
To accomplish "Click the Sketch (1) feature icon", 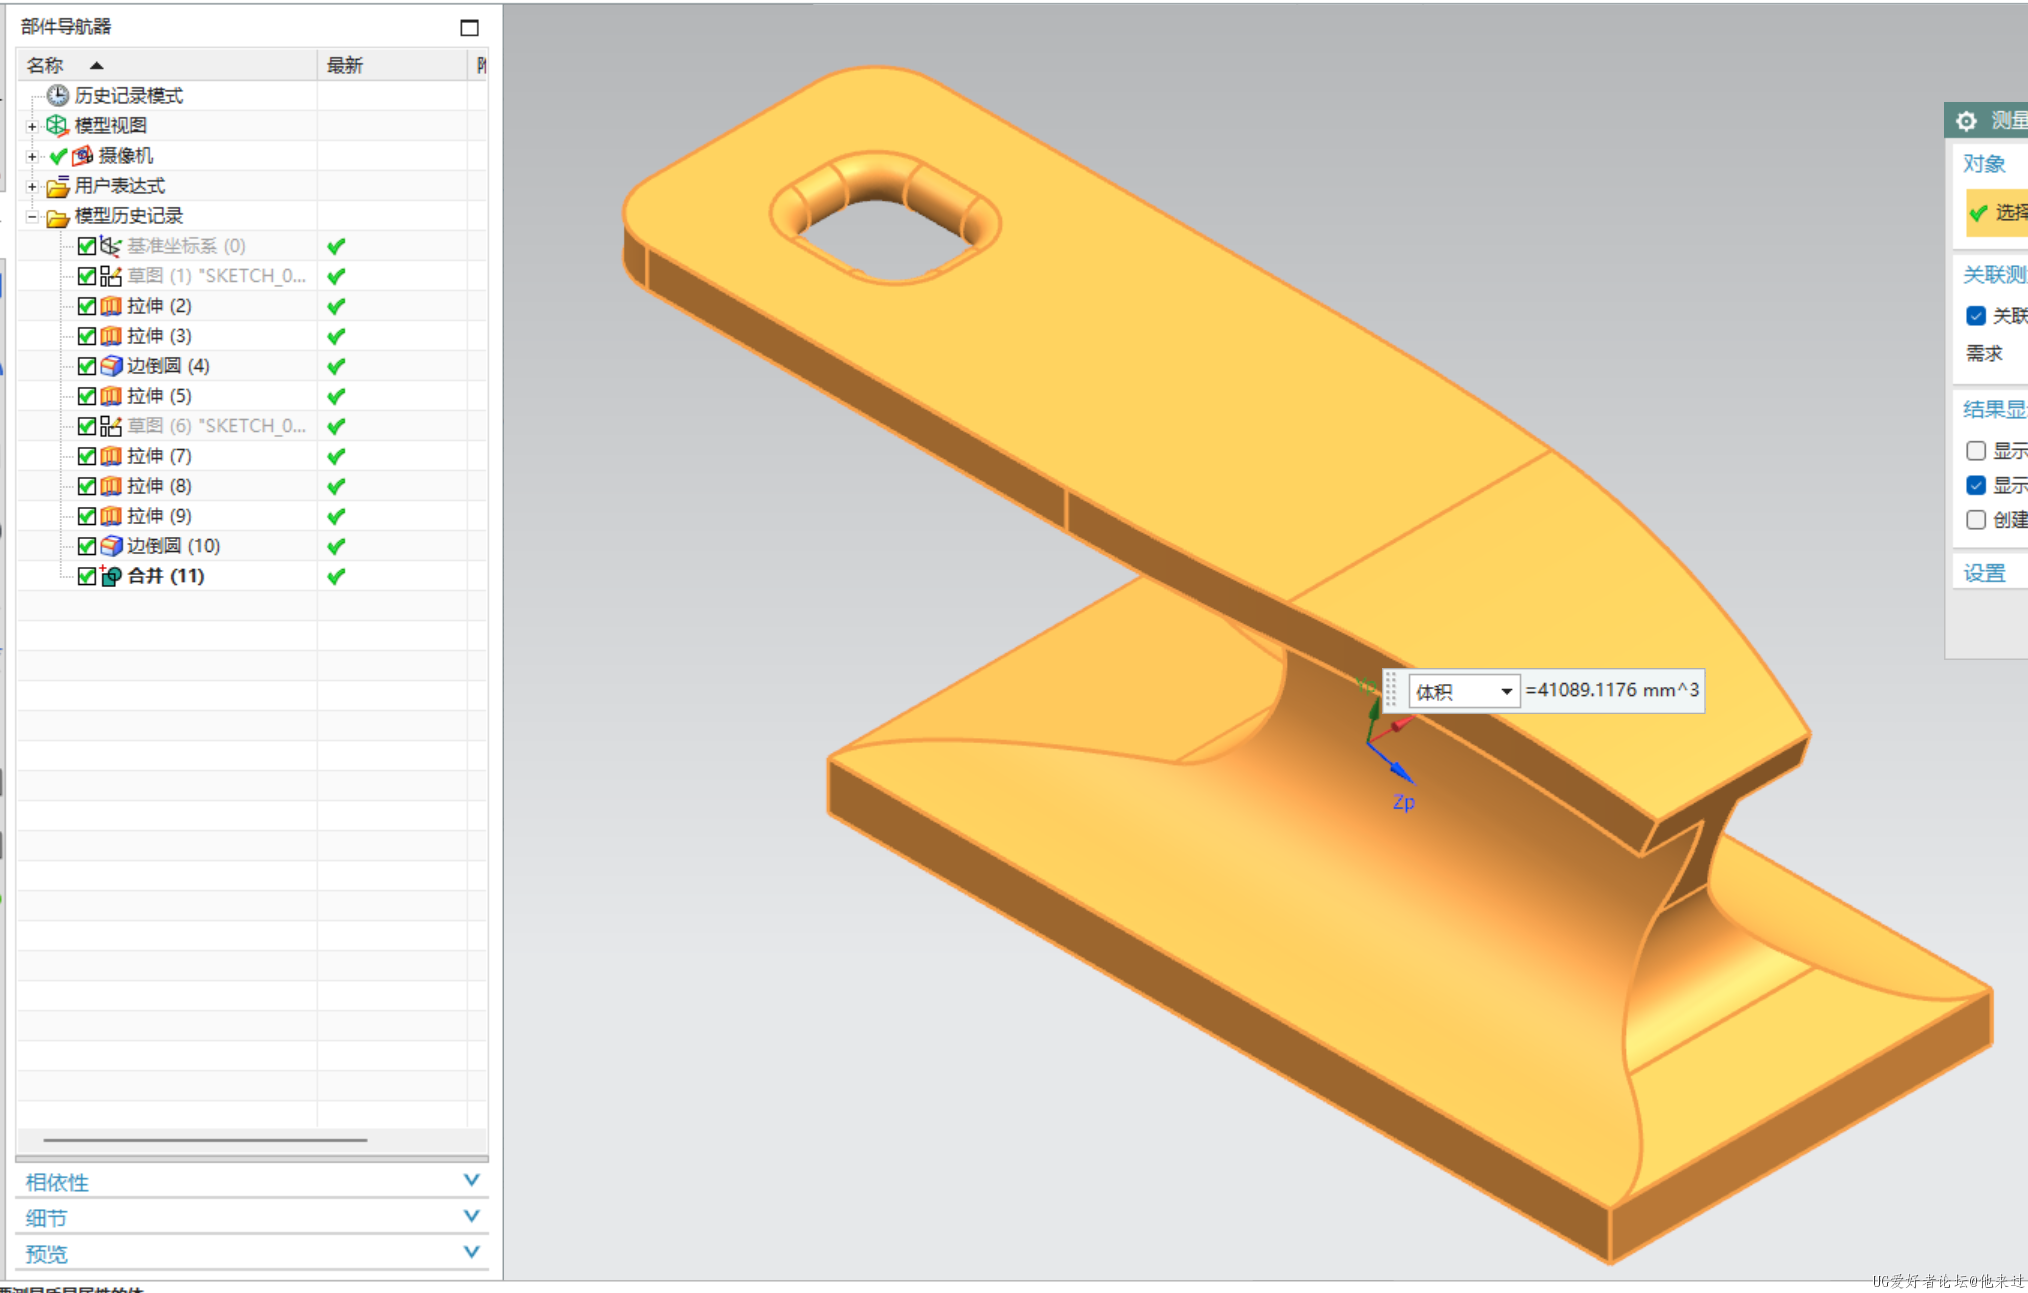I will tap(110, 275).
